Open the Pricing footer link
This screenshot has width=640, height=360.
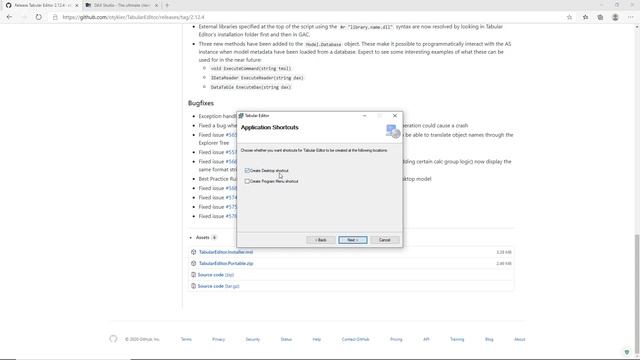pos(396,340)
